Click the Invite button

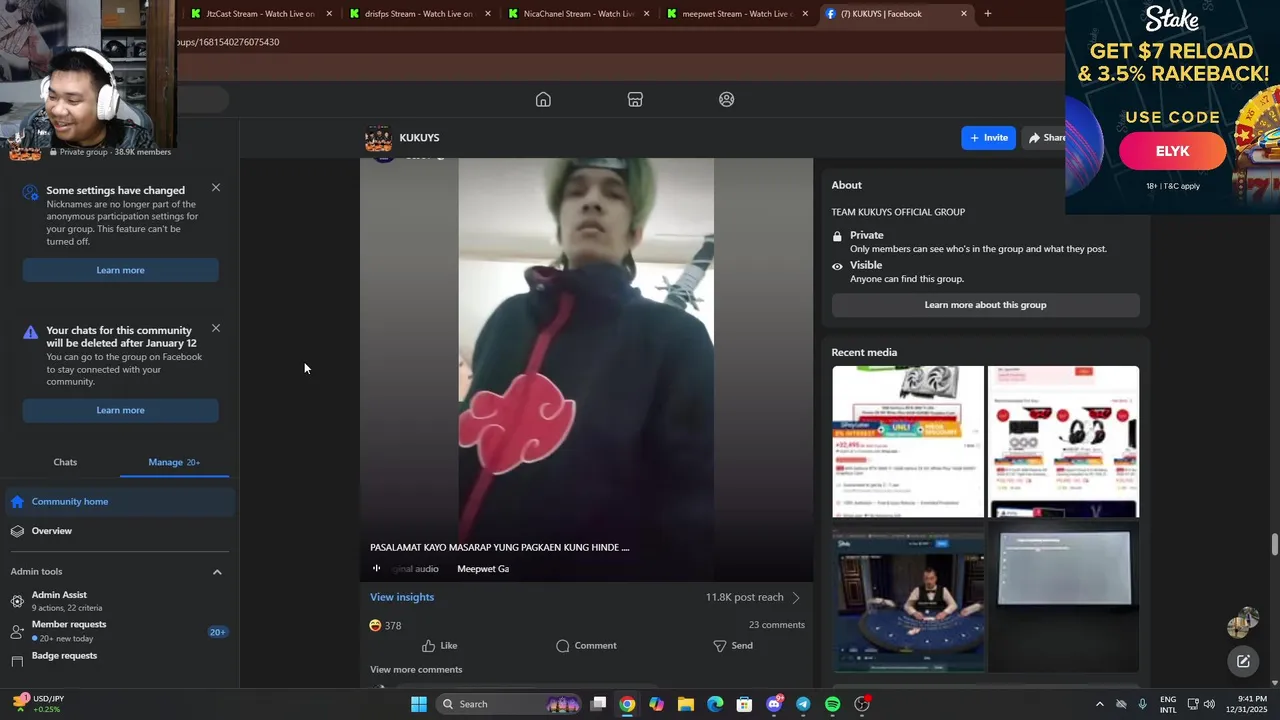988,138
